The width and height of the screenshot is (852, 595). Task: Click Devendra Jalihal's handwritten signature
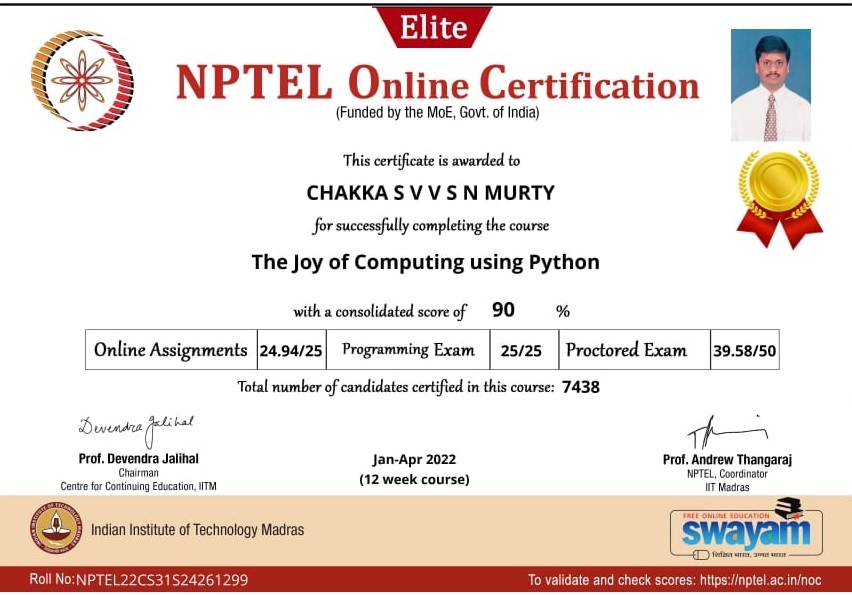pos(135,429)
